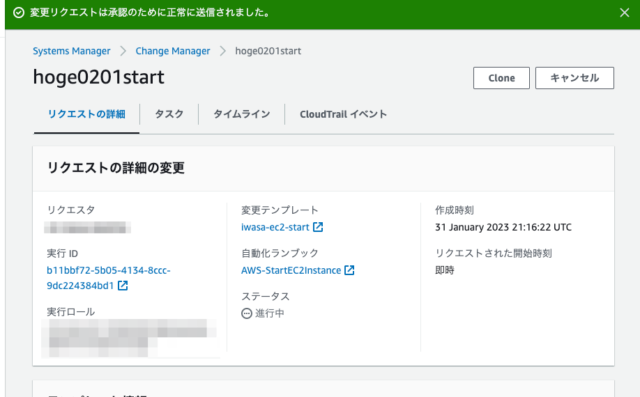Switch to CloudTrail イベント tab

point(343,114)
